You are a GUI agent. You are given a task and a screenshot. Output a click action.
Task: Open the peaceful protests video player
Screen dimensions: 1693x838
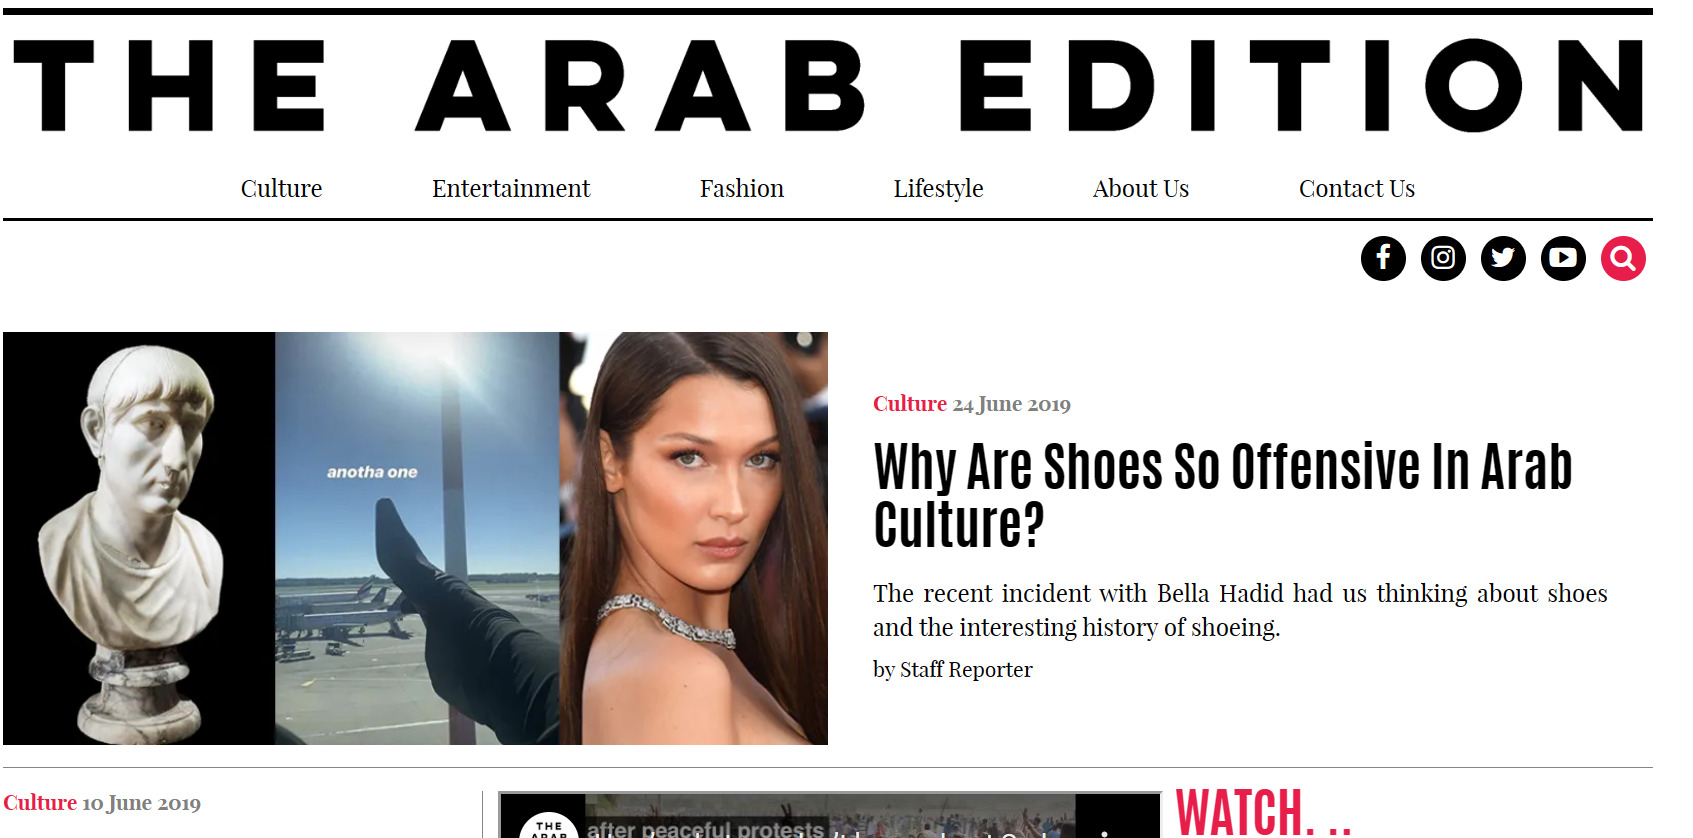tap(830, 815)
